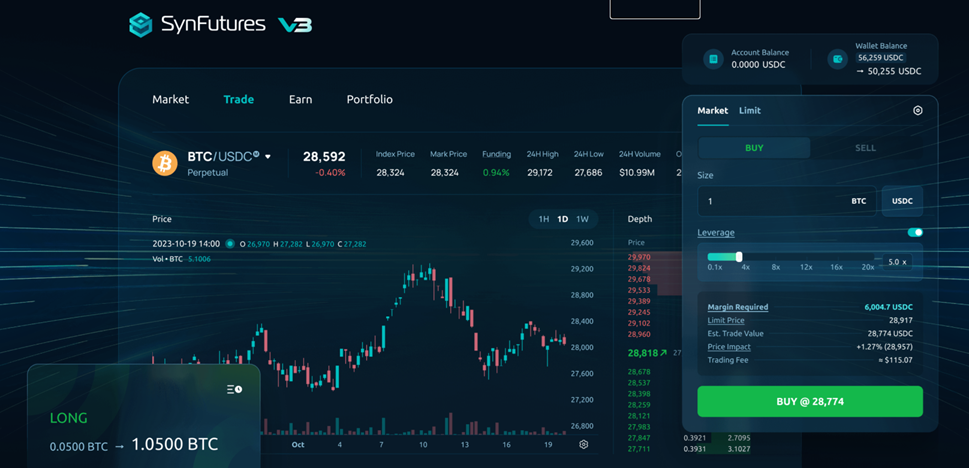The height and width of the screenshot is (468, 969).
Task: Open order panel settings gear icon
Action: [918, 111]
